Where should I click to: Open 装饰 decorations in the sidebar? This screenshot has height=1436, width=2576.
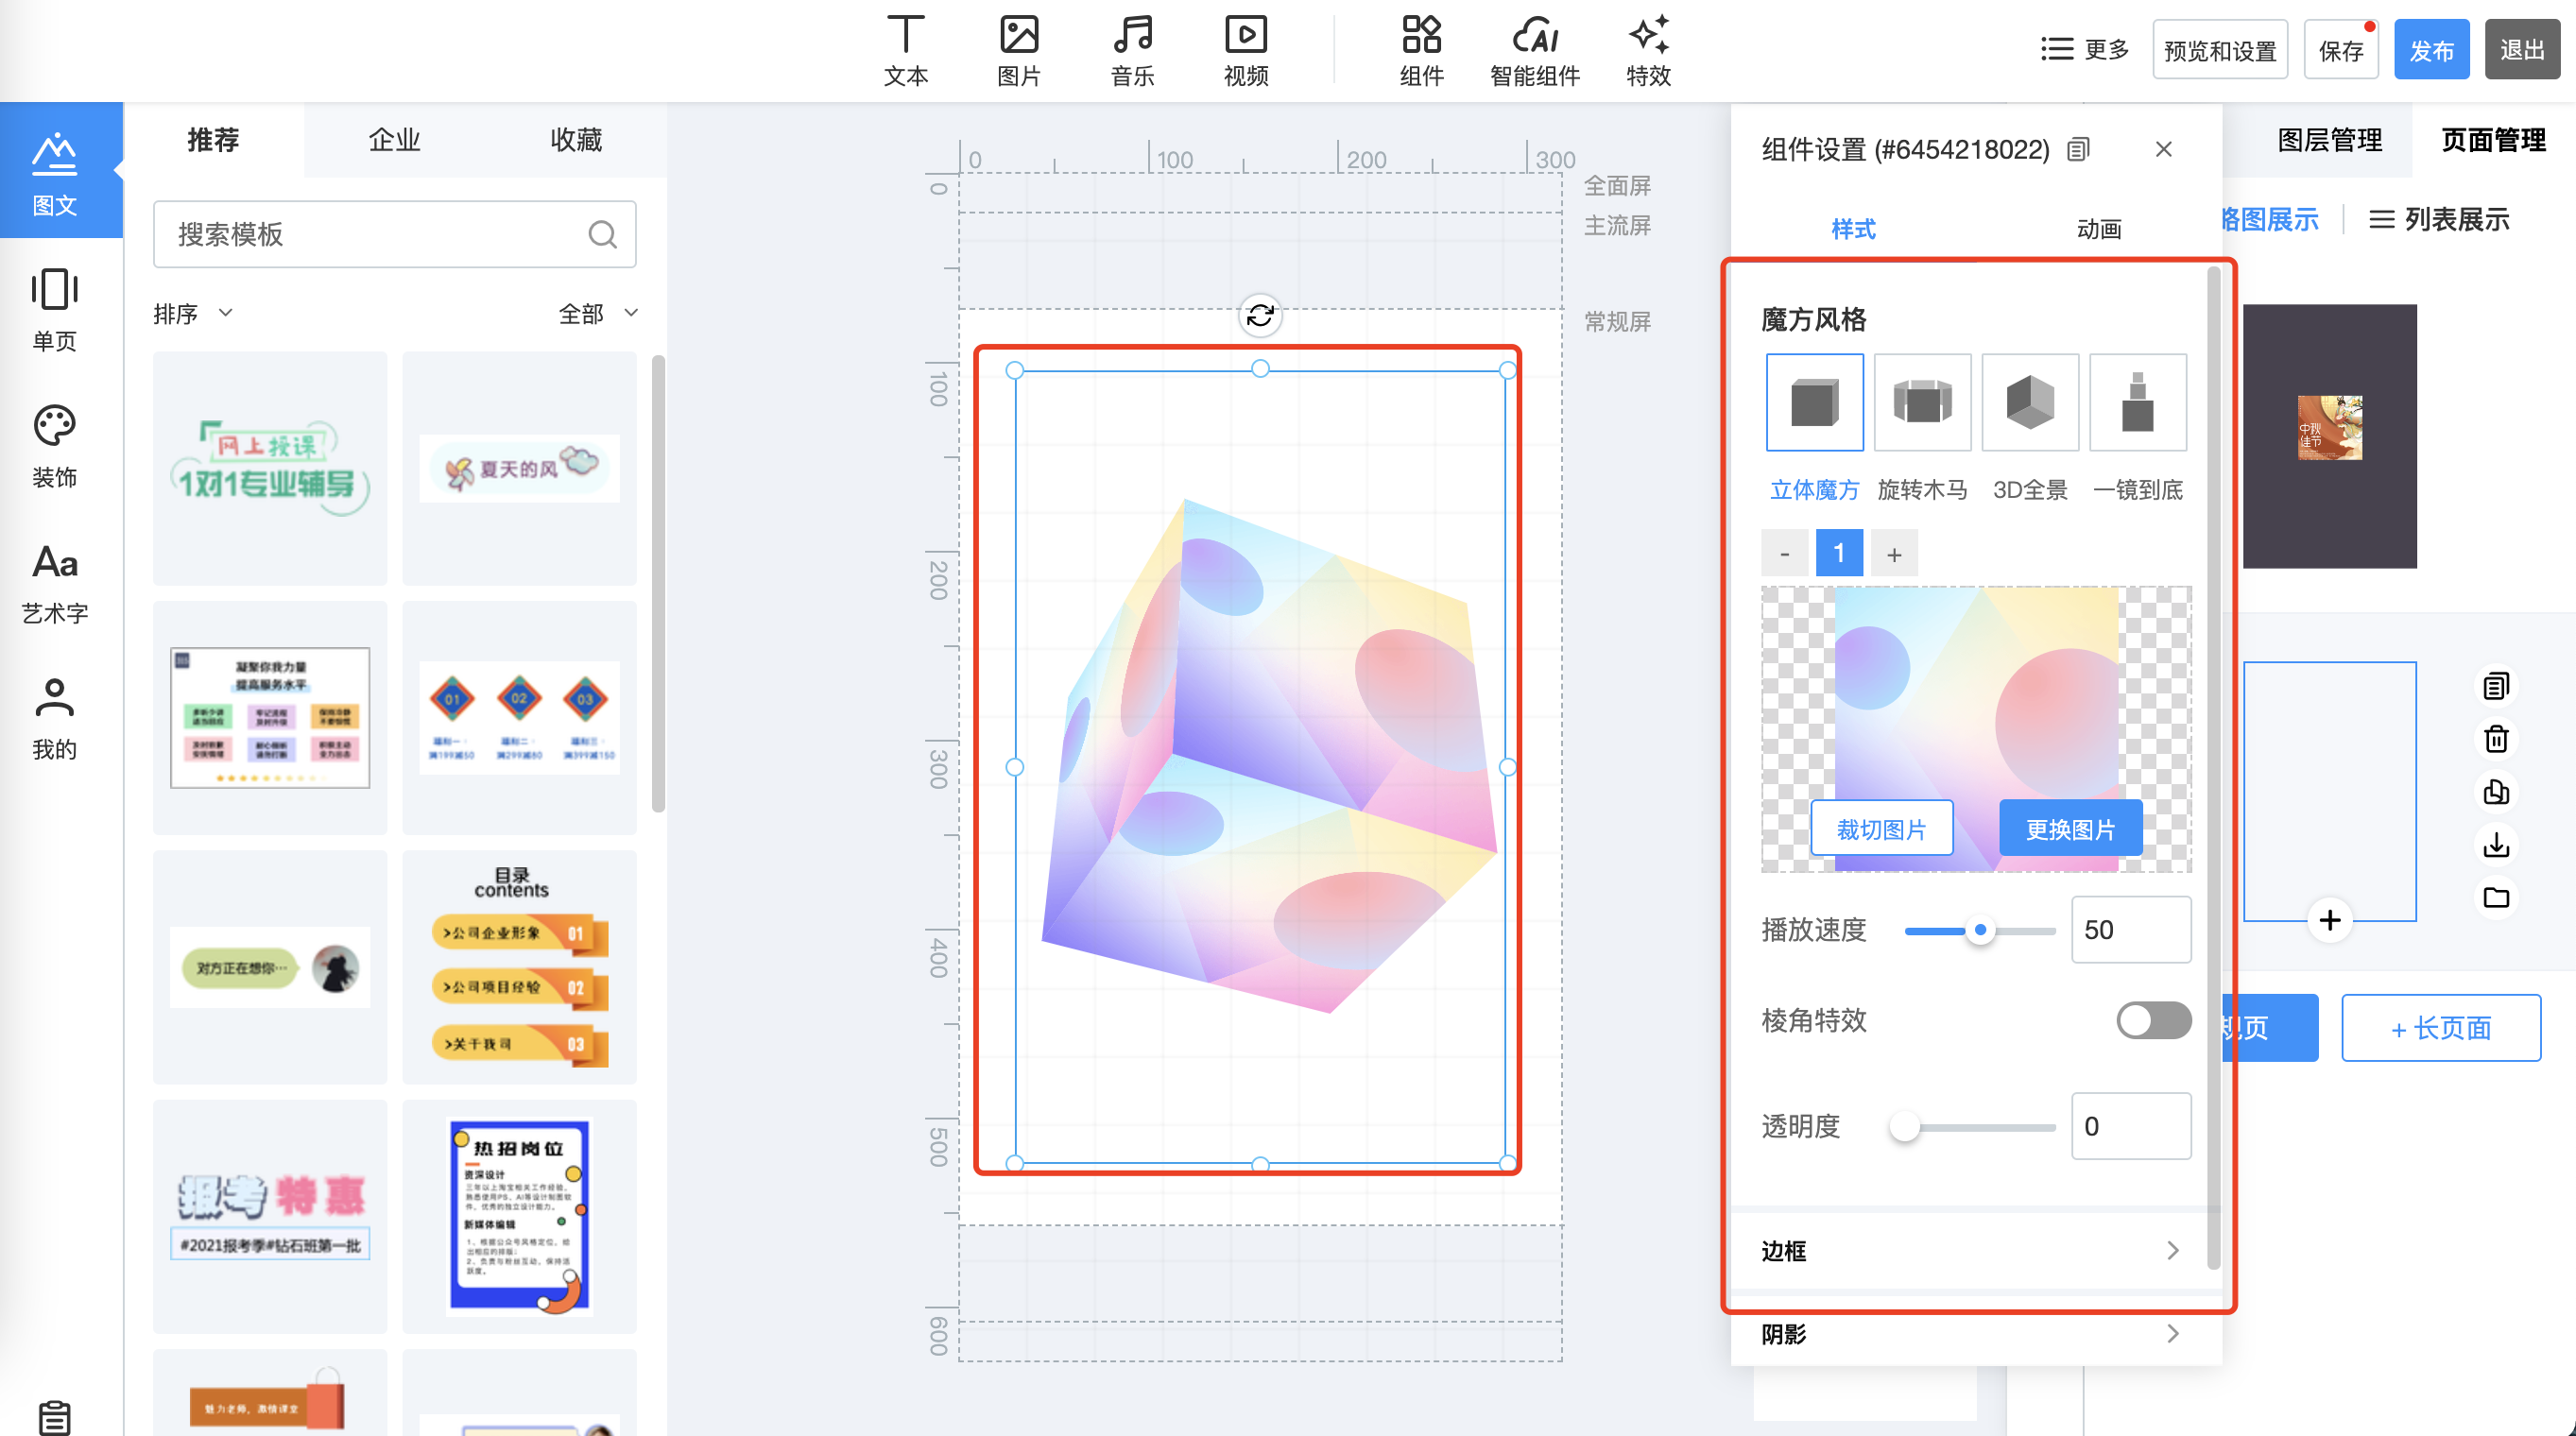[55, 446]
